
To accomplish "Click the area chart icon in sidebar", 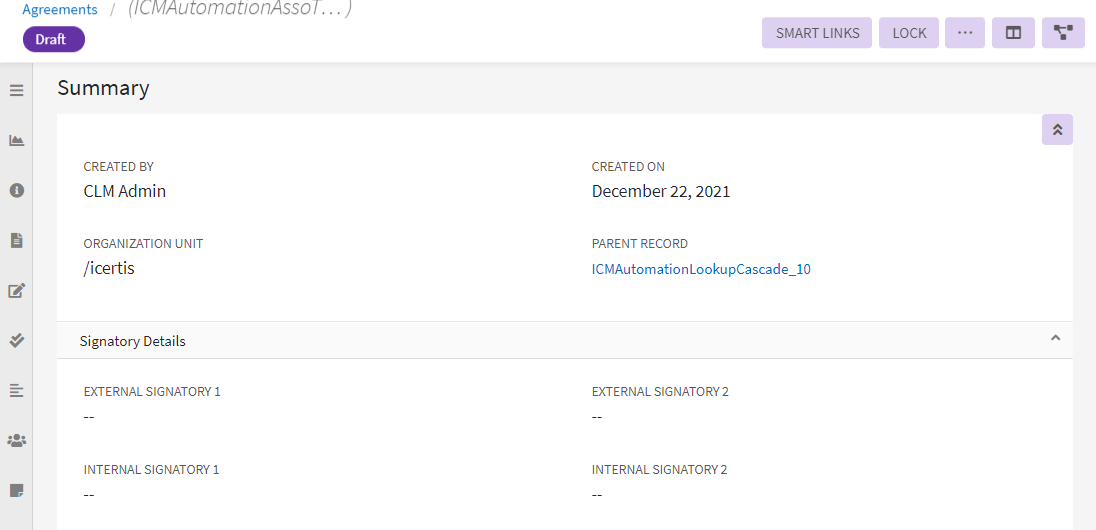I will (16, 140).
